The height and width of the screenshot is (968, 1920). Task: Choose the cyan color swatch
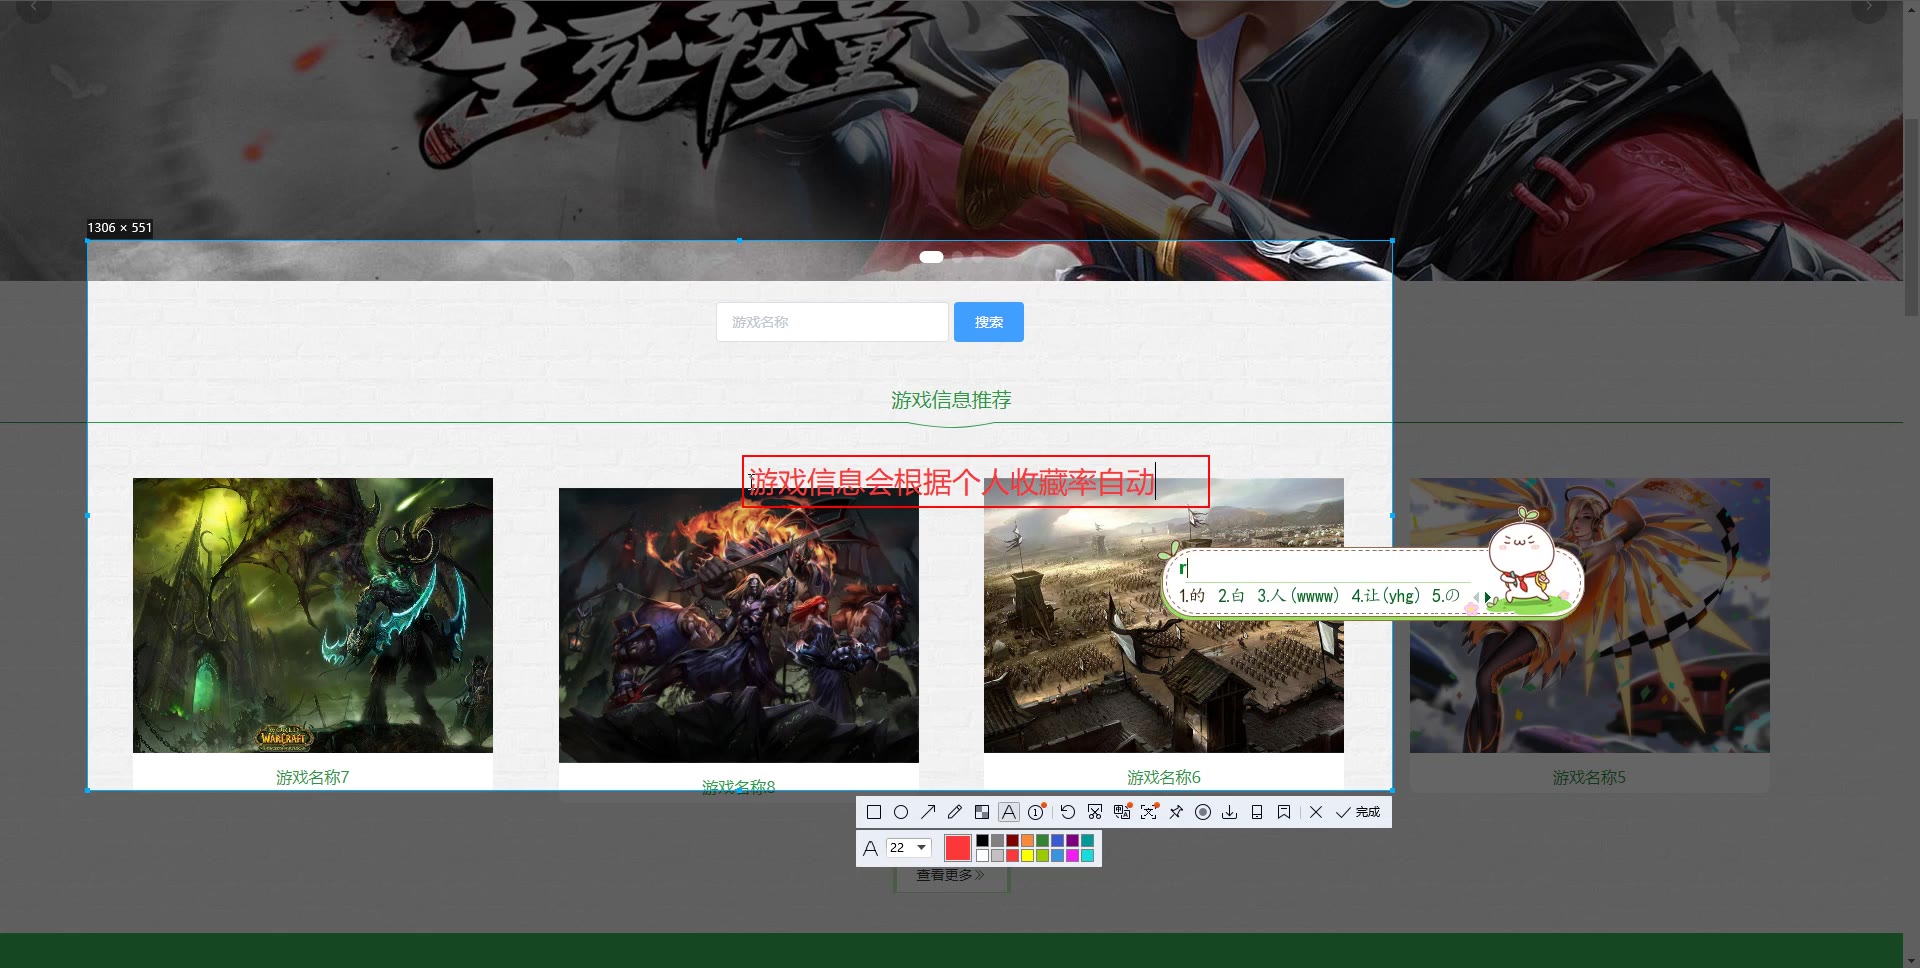pyautogui.click(x=1087, y=856)
